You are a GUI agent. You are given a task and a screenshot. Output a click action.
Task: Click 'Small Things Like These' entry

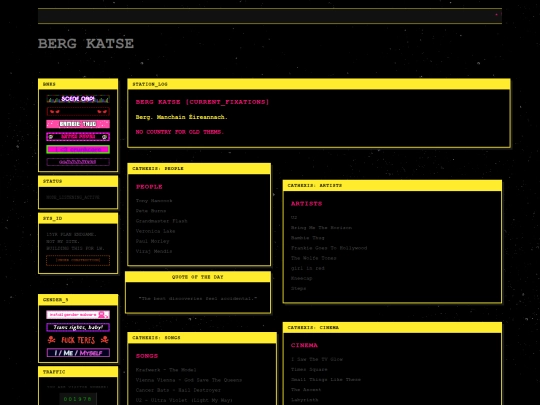pyautogui.click(x=326, y=380)
